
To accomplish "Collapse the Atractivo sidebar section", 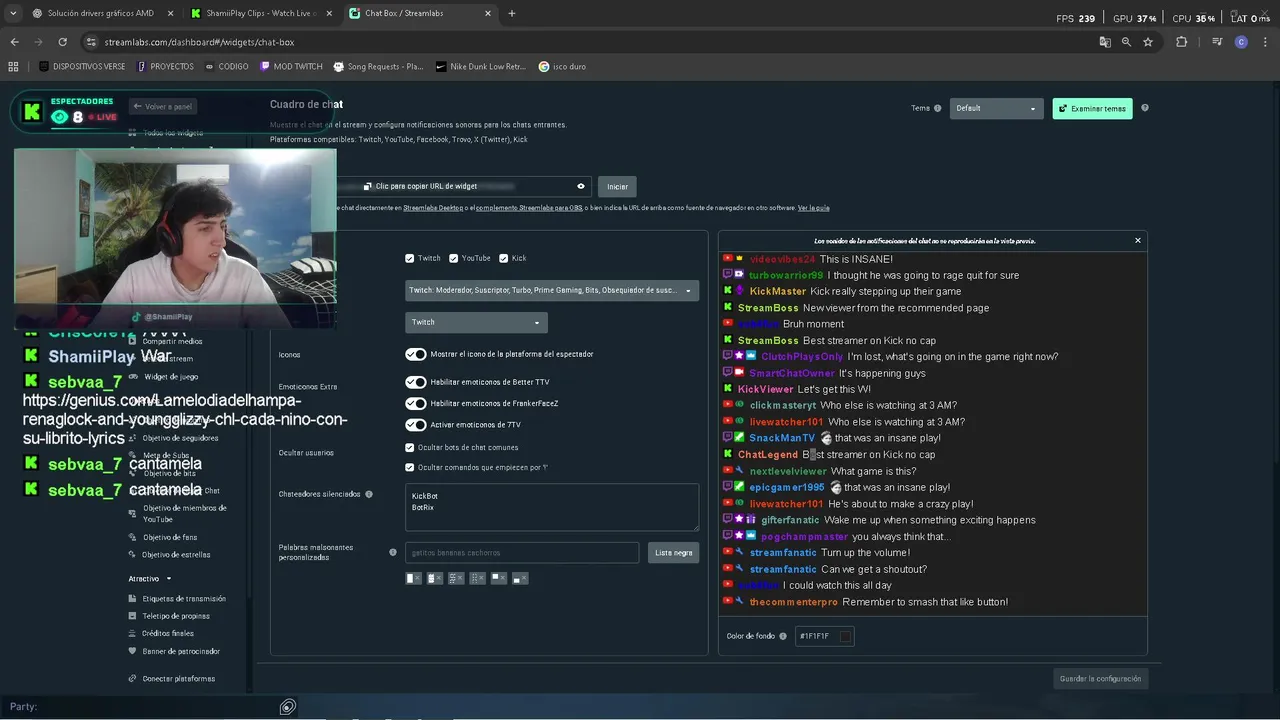I will tap(150, 578).
